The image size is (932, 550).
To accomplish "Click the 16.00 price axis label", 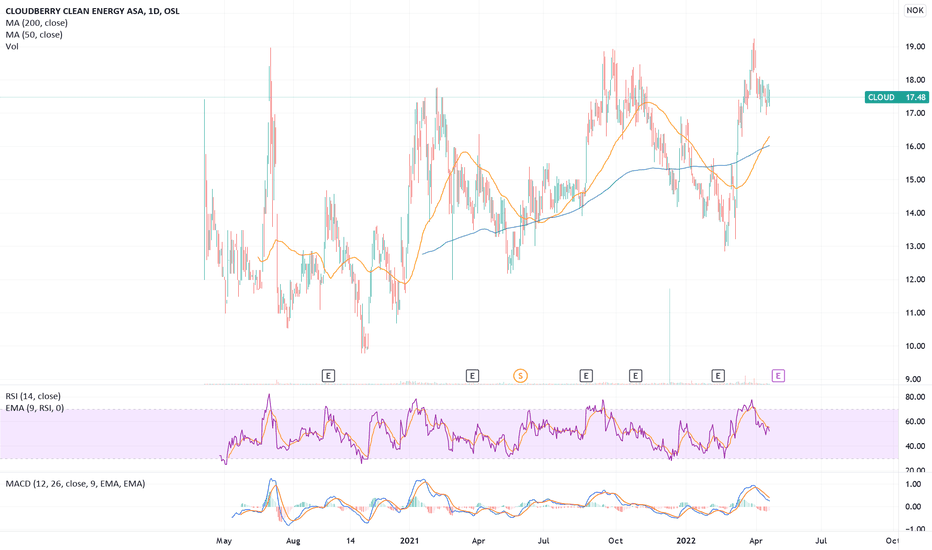I will [x=915, y=146].
